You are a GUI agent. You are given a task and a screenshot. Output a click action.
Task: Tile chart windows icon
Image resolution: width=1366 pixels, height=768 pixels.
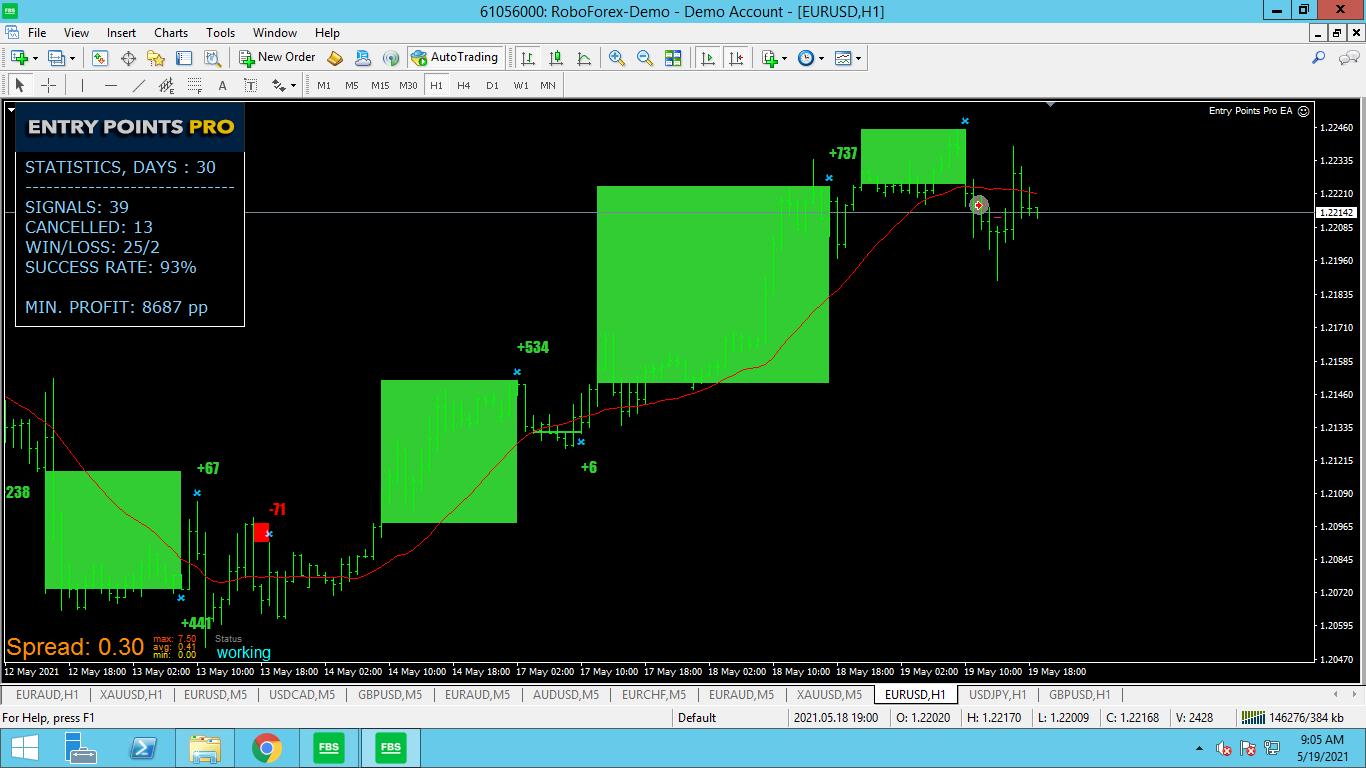click(673, 58)
